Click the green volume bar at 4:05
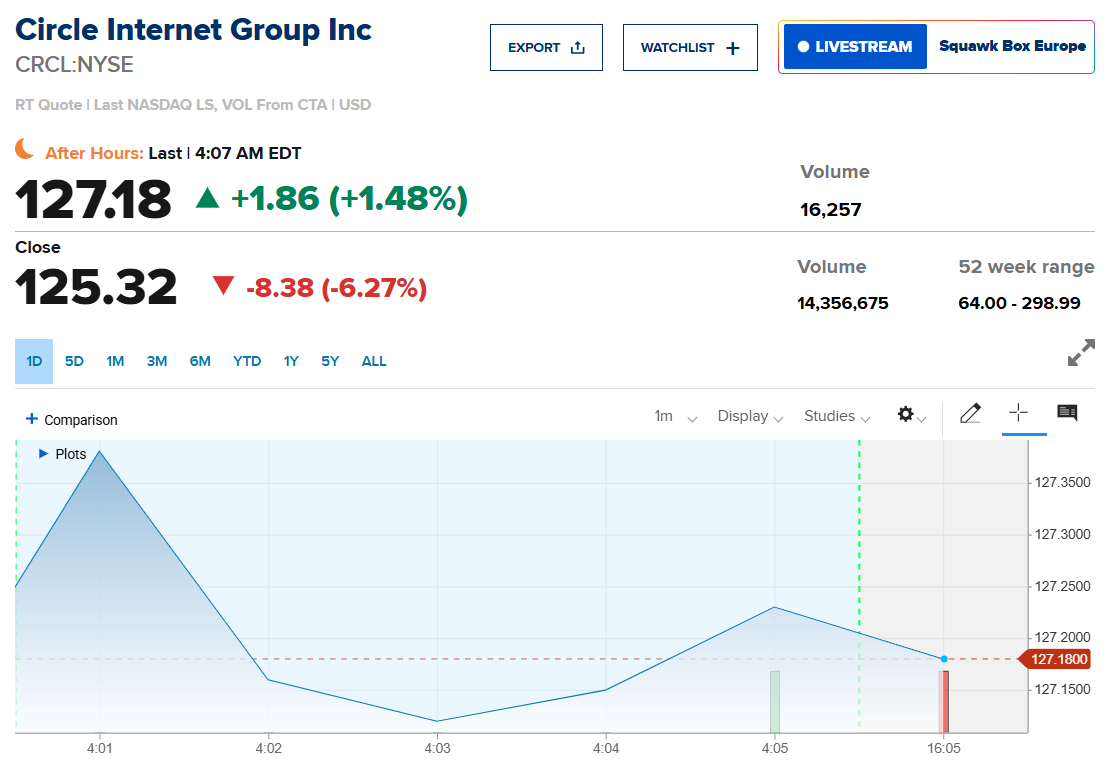The image size is (1105, 765). (x=774, y=702)
